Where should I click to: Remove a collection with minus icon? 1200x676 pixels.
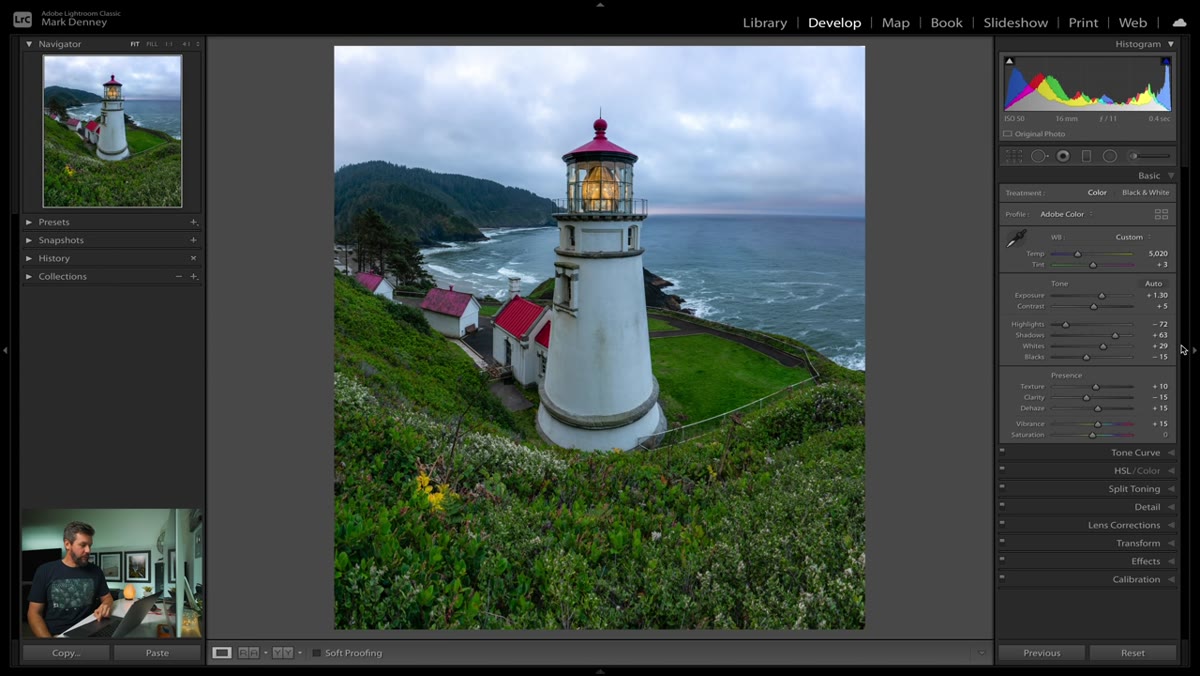coord(179,276)
